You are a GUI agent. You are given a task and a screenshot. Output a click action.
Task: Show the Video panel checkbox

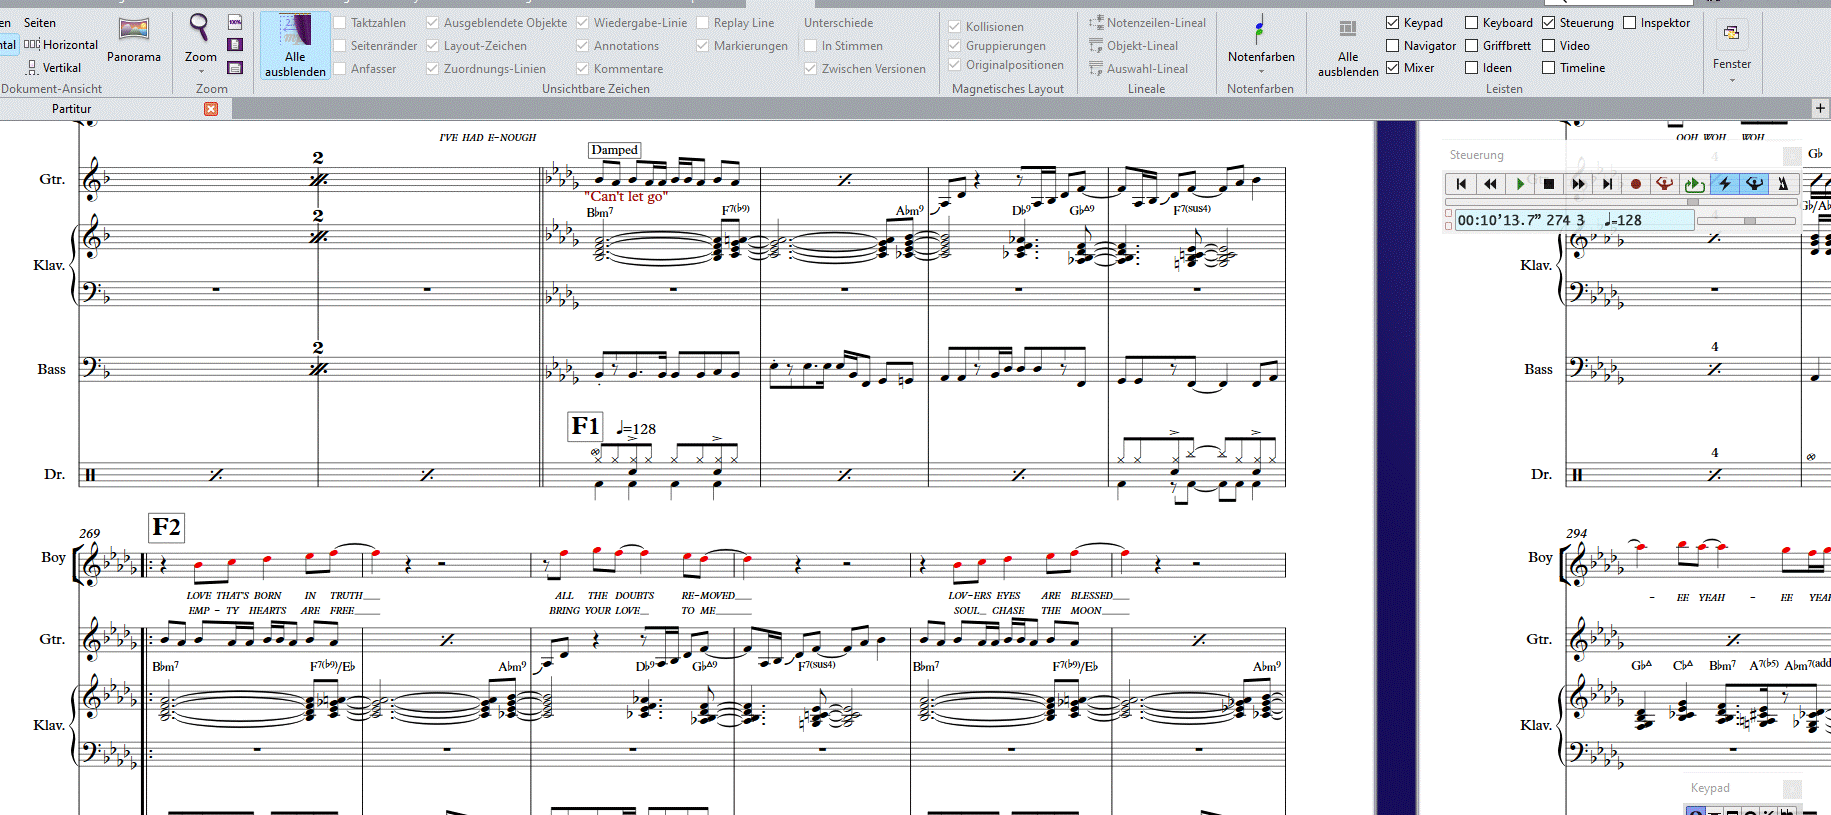point(1548,46)
